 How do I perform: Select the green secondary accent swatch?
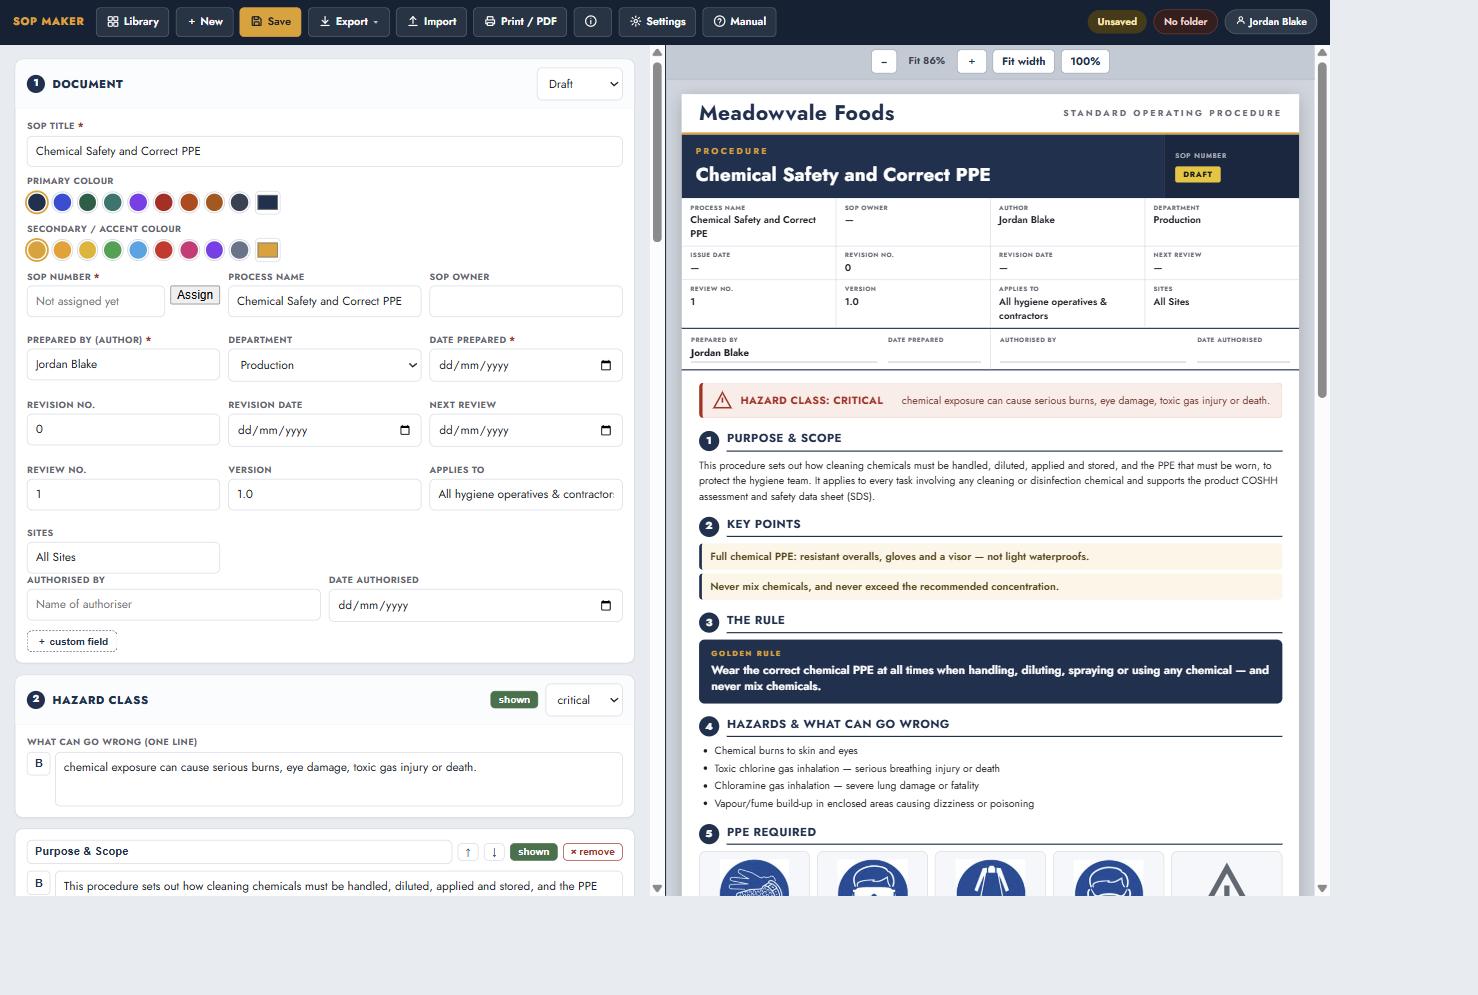(x=113, y=250)
